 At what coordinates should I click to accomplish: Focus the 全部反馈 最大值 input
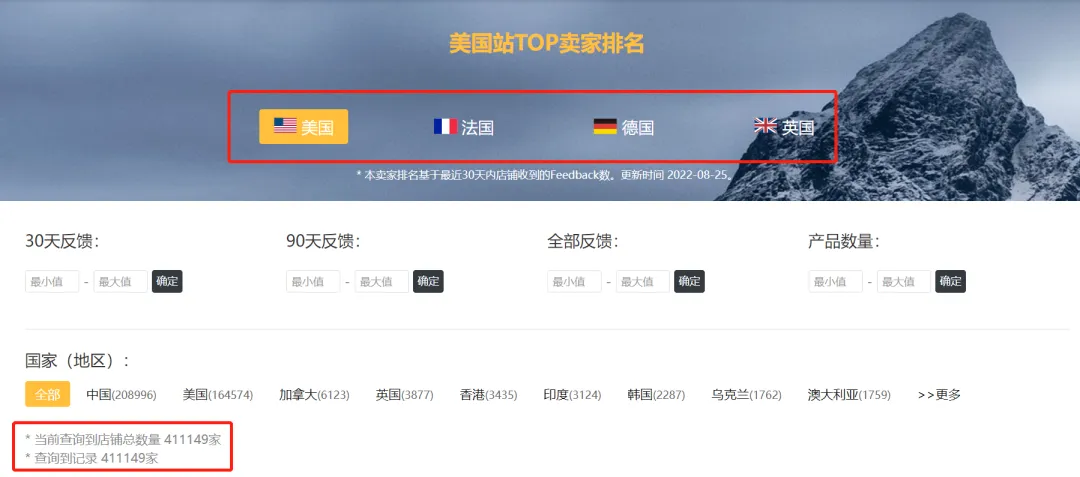point(643,282)
